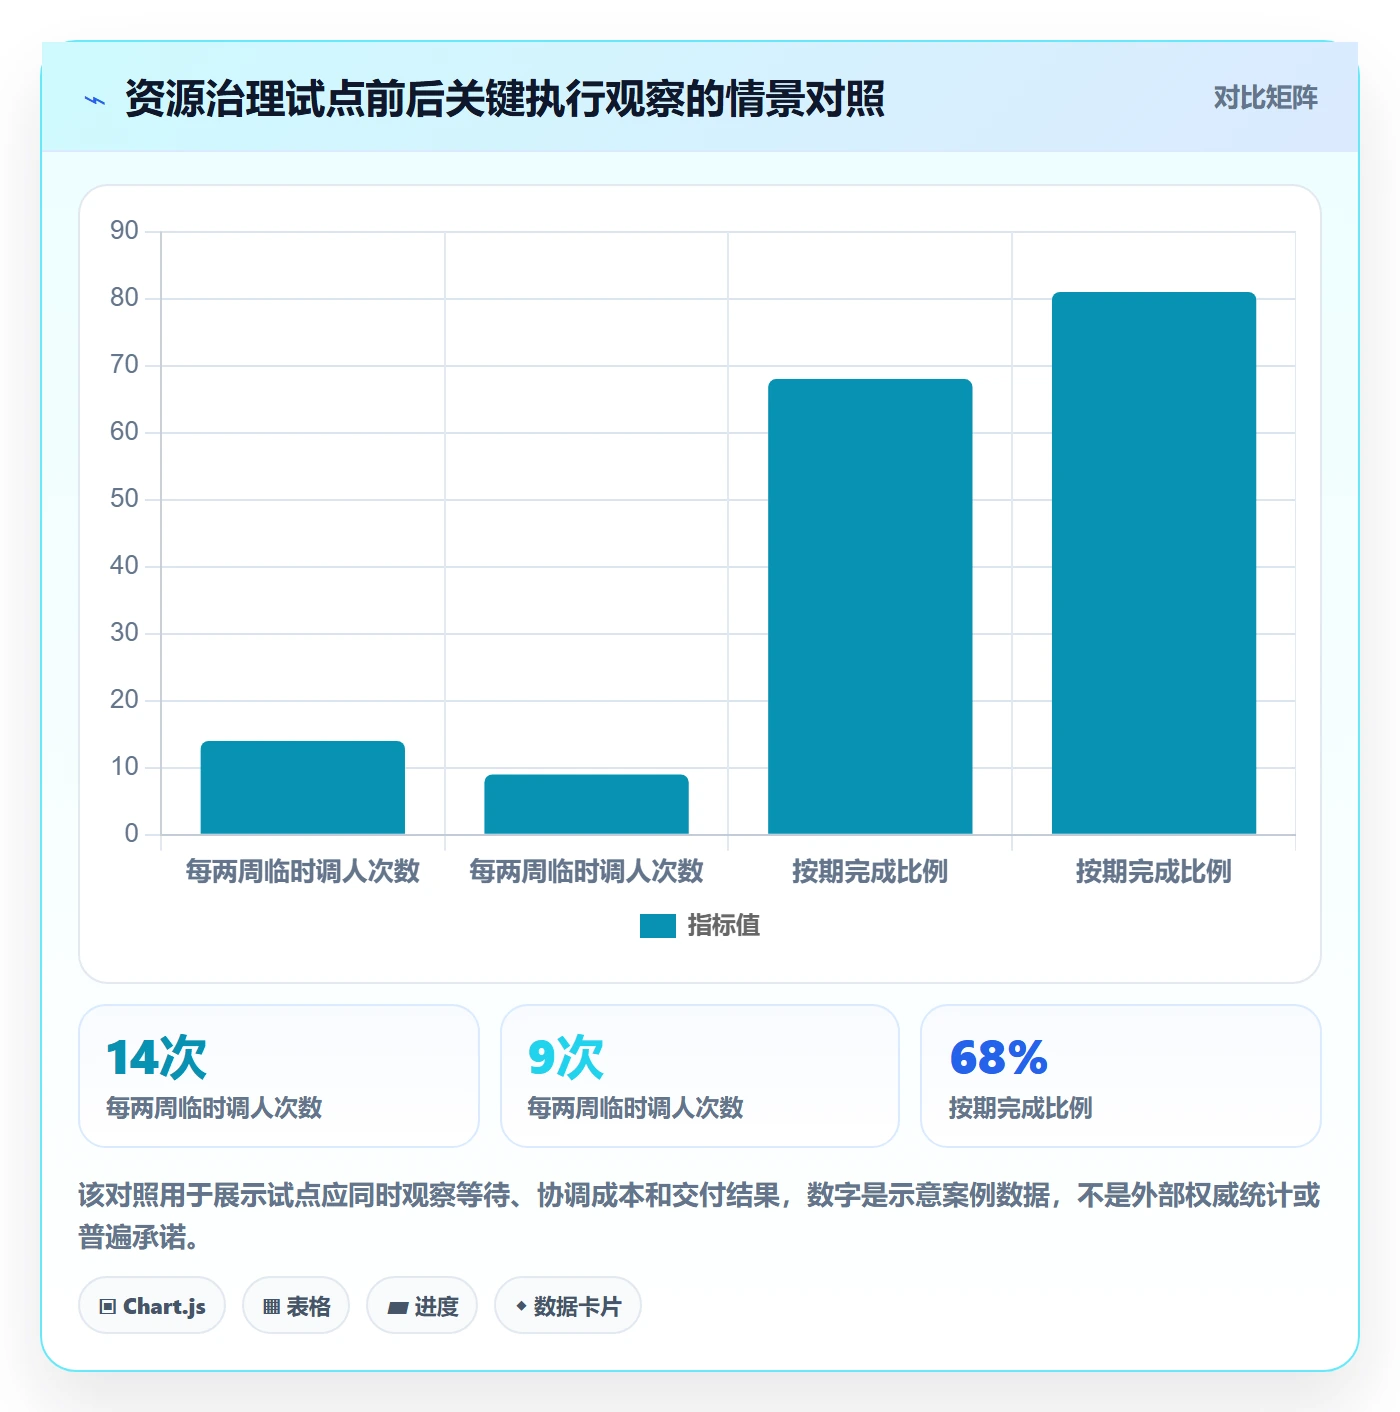The height and width of the screenshot is (1412, 1400).
Task: Select the shortest bar in the chart
Action: point(587,804)
